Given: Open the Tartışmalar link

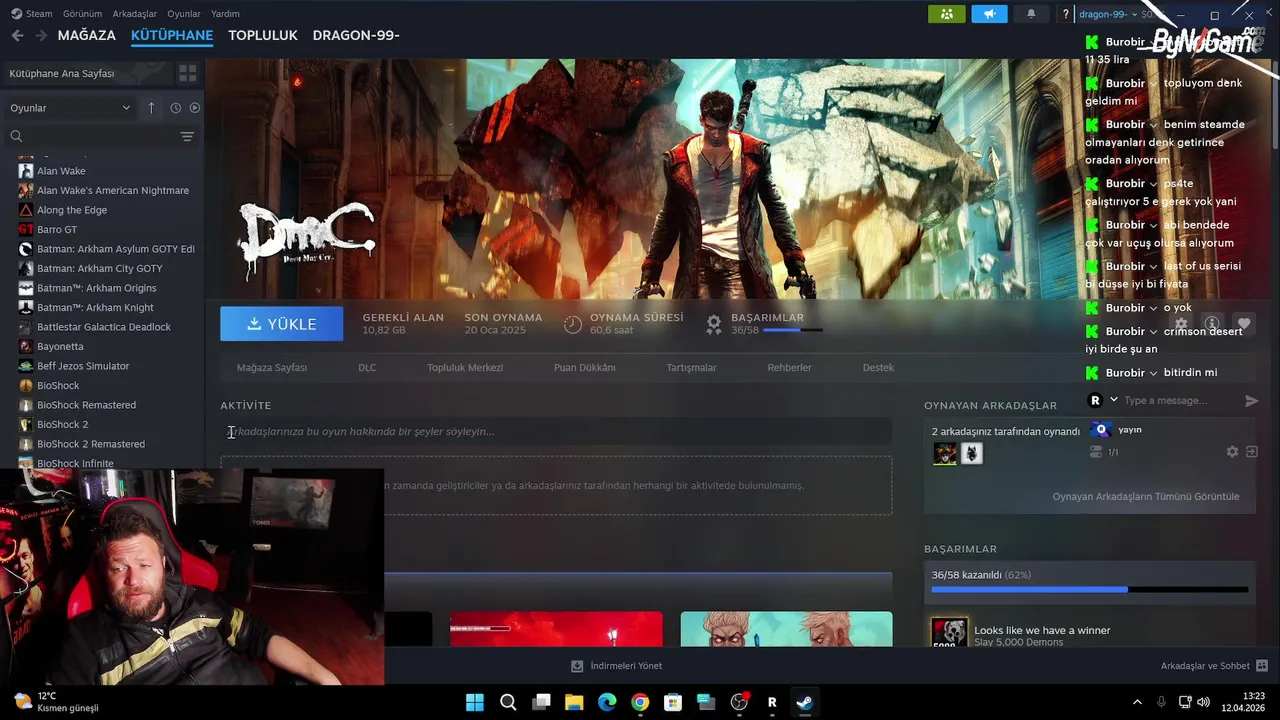Looking at the screenshot, I should pyautogui.click(x=691, y=367).
